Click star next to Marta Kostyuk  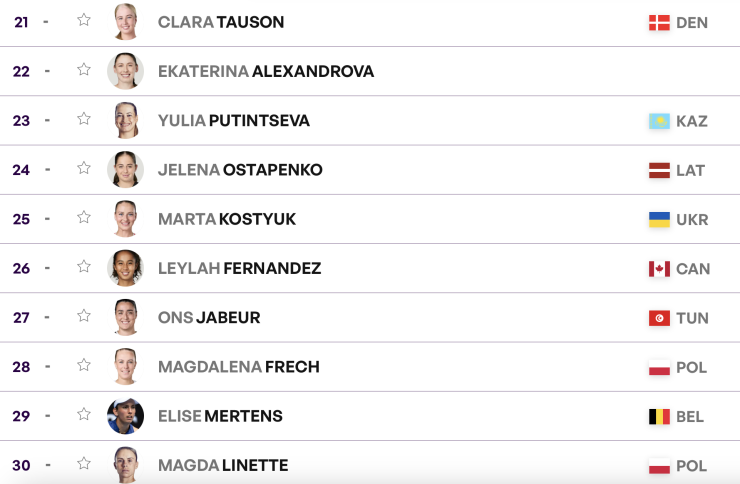(x=84, y=217)
